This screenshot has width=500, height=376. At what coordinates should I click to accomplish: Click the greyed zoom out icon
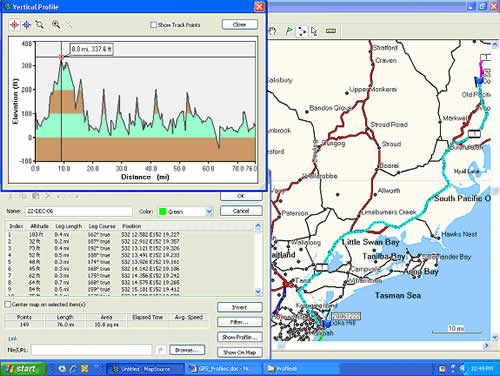point(69,24)
